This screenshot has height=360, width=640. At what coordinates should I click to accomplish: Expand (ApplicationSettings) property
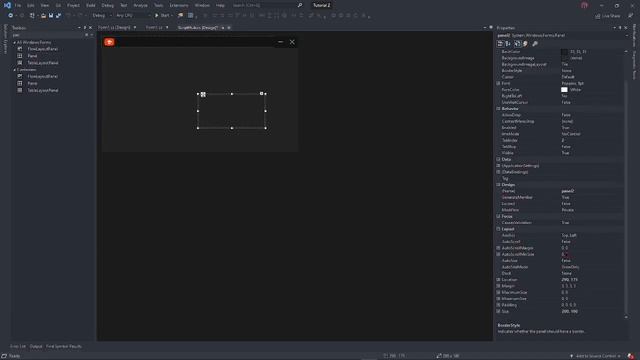[x=498, y=166]
